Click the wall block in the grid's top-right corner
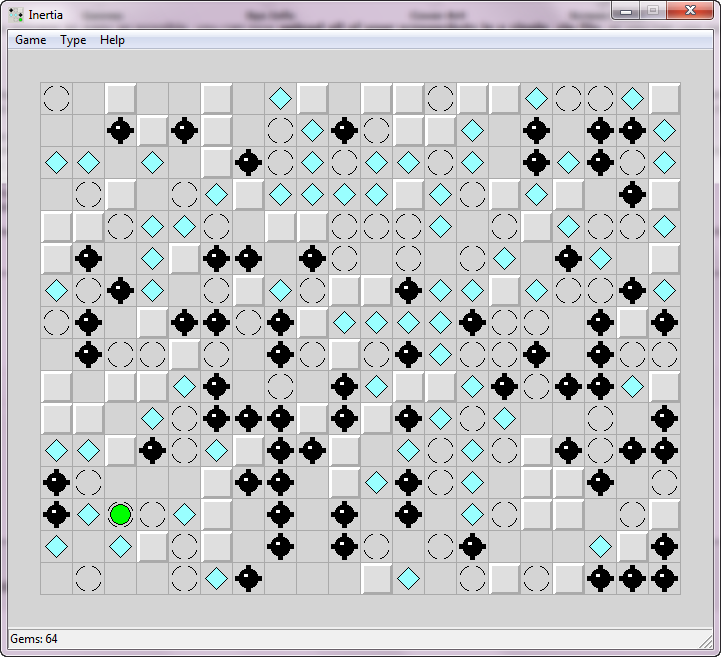721x657 pixels. click(665, 98)
